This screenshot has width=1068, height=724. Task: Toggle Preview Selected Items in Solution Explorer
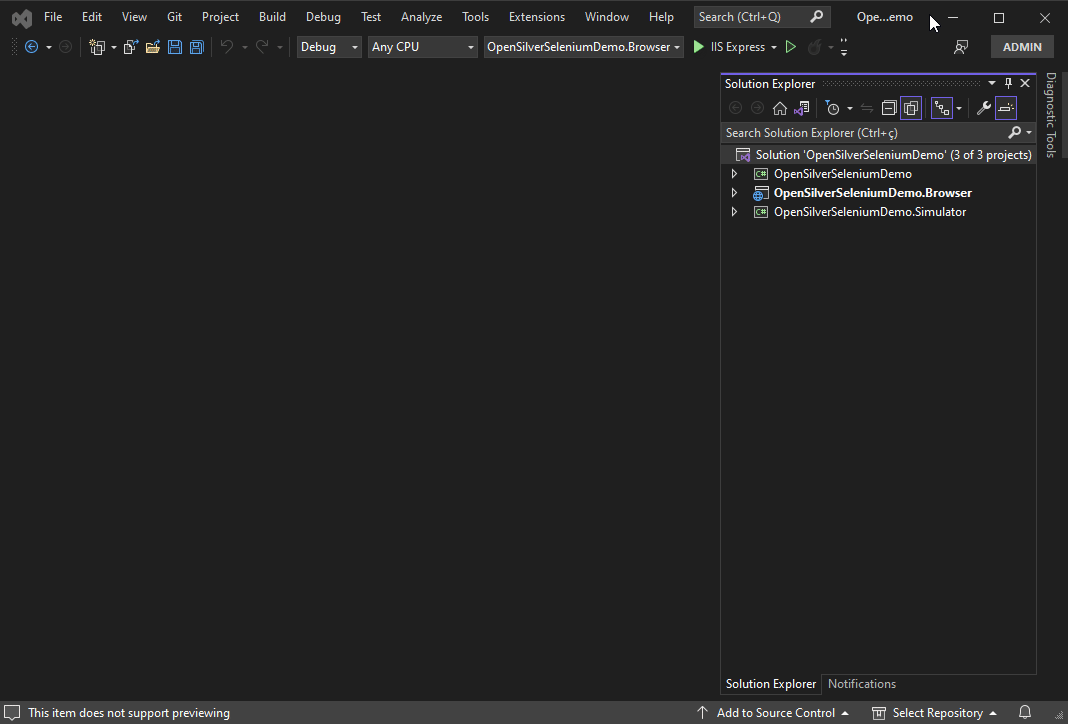1005,107
